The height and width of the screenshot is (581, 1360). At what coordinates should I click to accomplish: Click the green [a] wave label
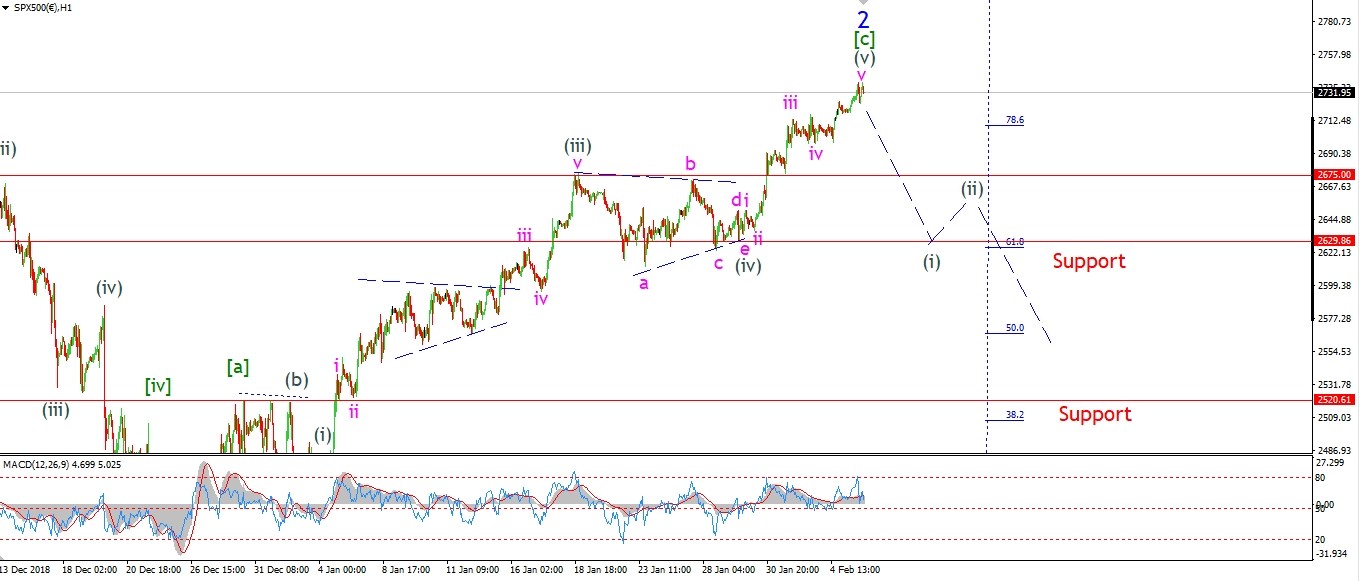click(237, 368)
